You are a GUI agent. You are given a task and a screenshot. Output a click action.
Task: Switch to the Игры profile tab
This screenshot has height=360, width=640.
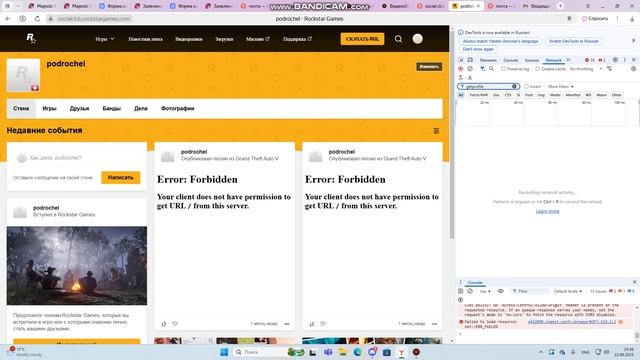point(49,109)
